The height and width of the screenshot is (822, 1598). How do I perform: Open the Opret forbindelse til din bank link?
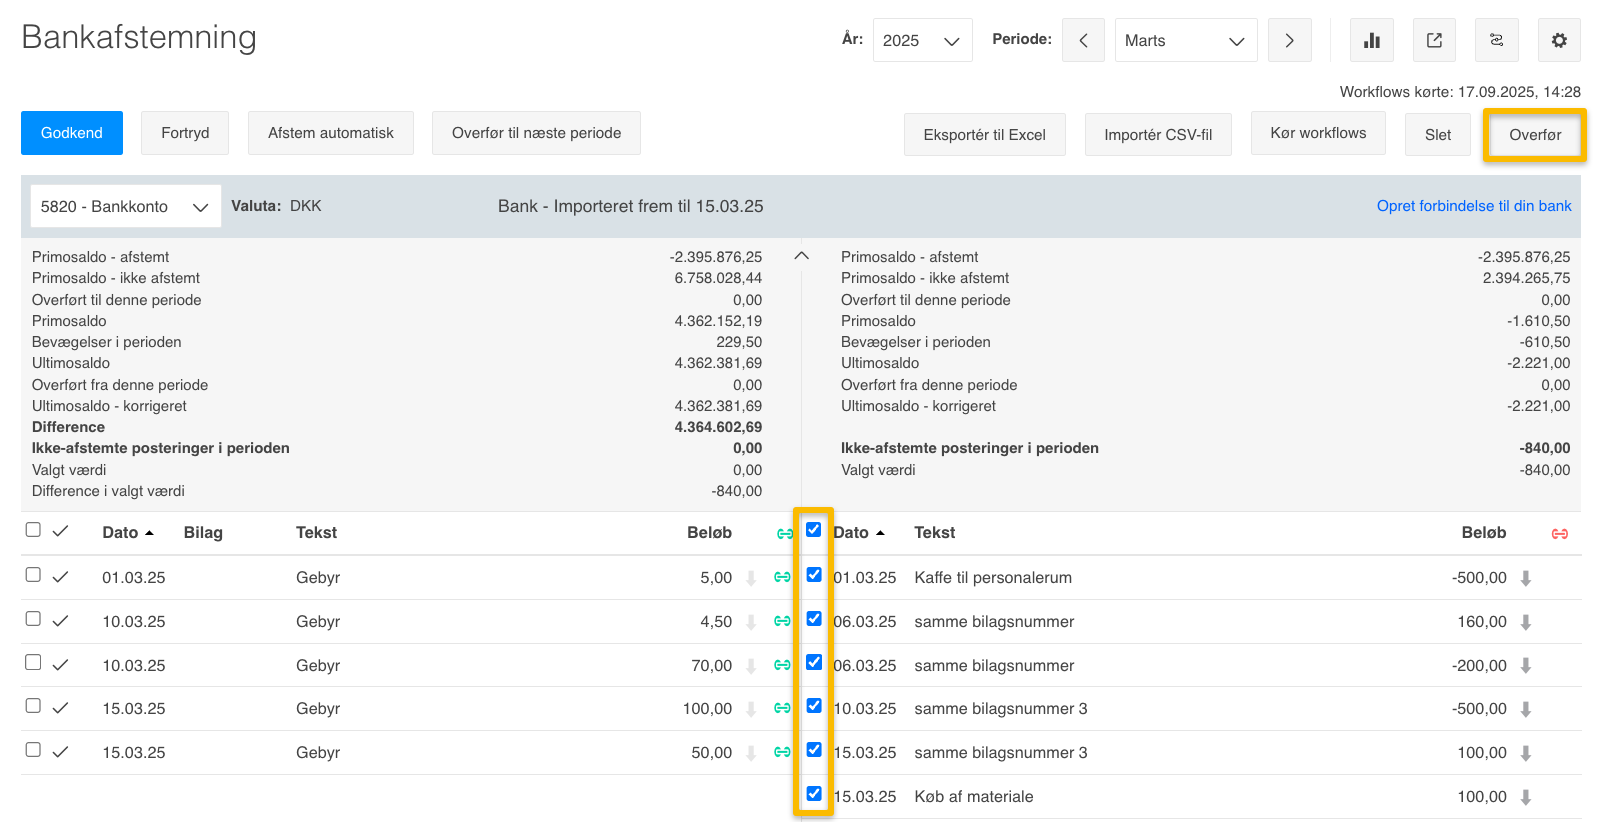1473,206
